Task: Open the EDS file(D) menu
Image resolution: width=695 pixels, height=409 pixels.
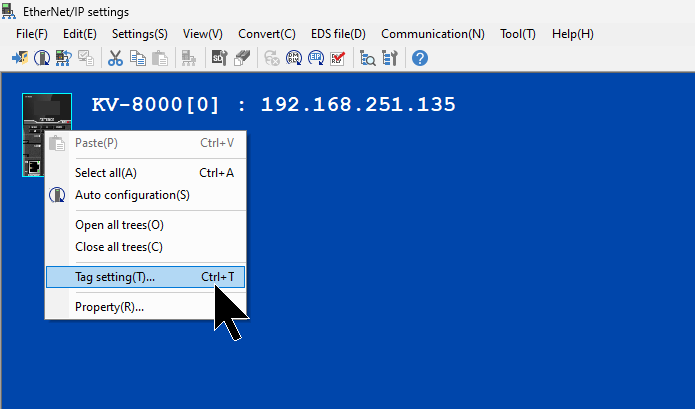Action: click(x=338, y=34)
